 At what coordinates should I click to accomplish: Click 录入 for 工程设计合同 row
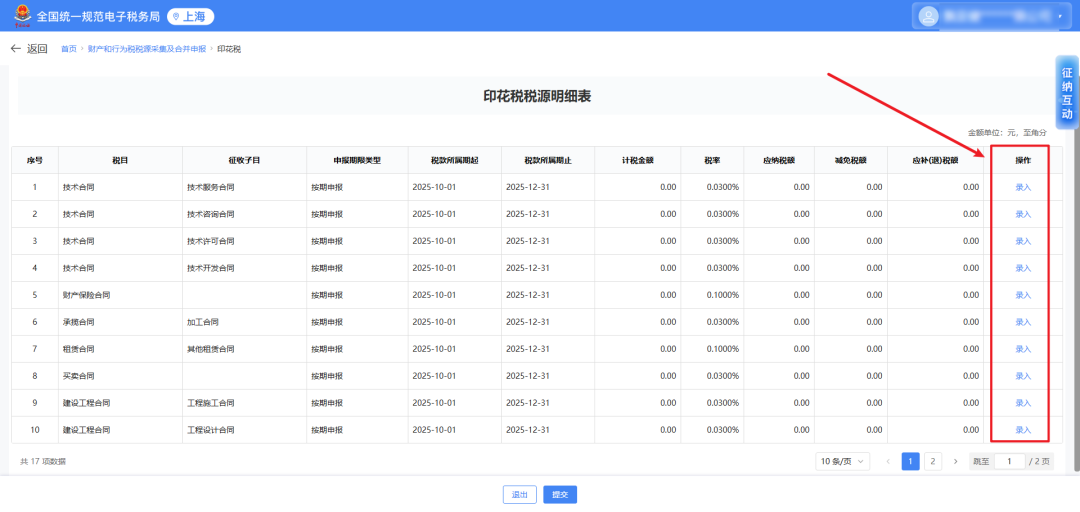click(x=1023, y=430)
